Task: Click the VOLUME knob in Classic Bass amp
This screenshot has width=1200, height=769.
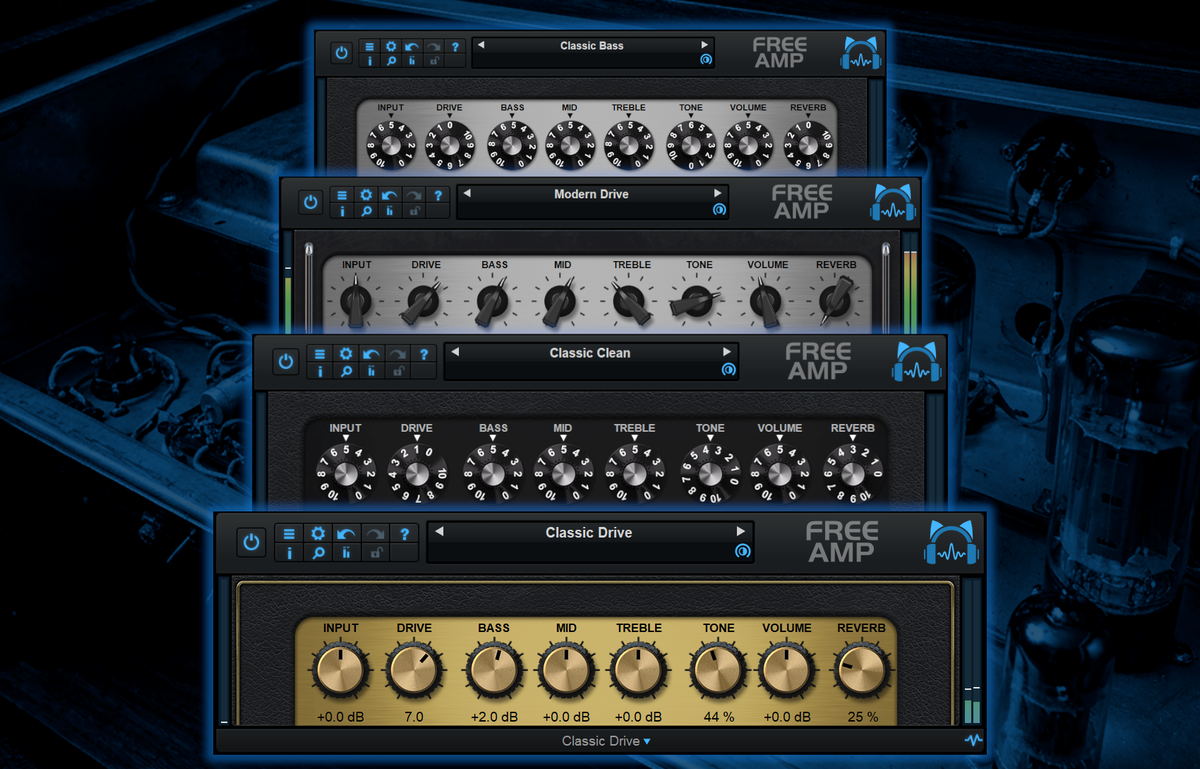Action: [x=748, y=146]
